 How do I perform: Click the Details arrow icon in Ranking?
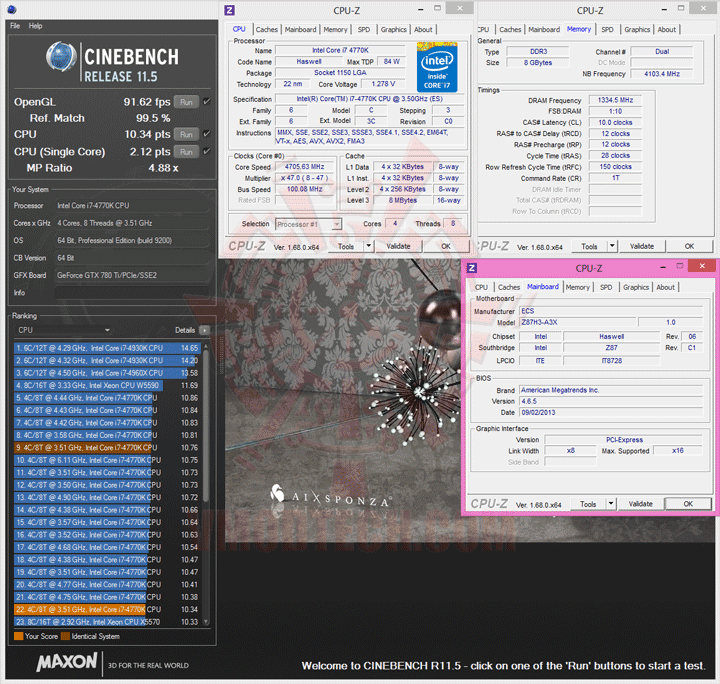tap(205, 330)
